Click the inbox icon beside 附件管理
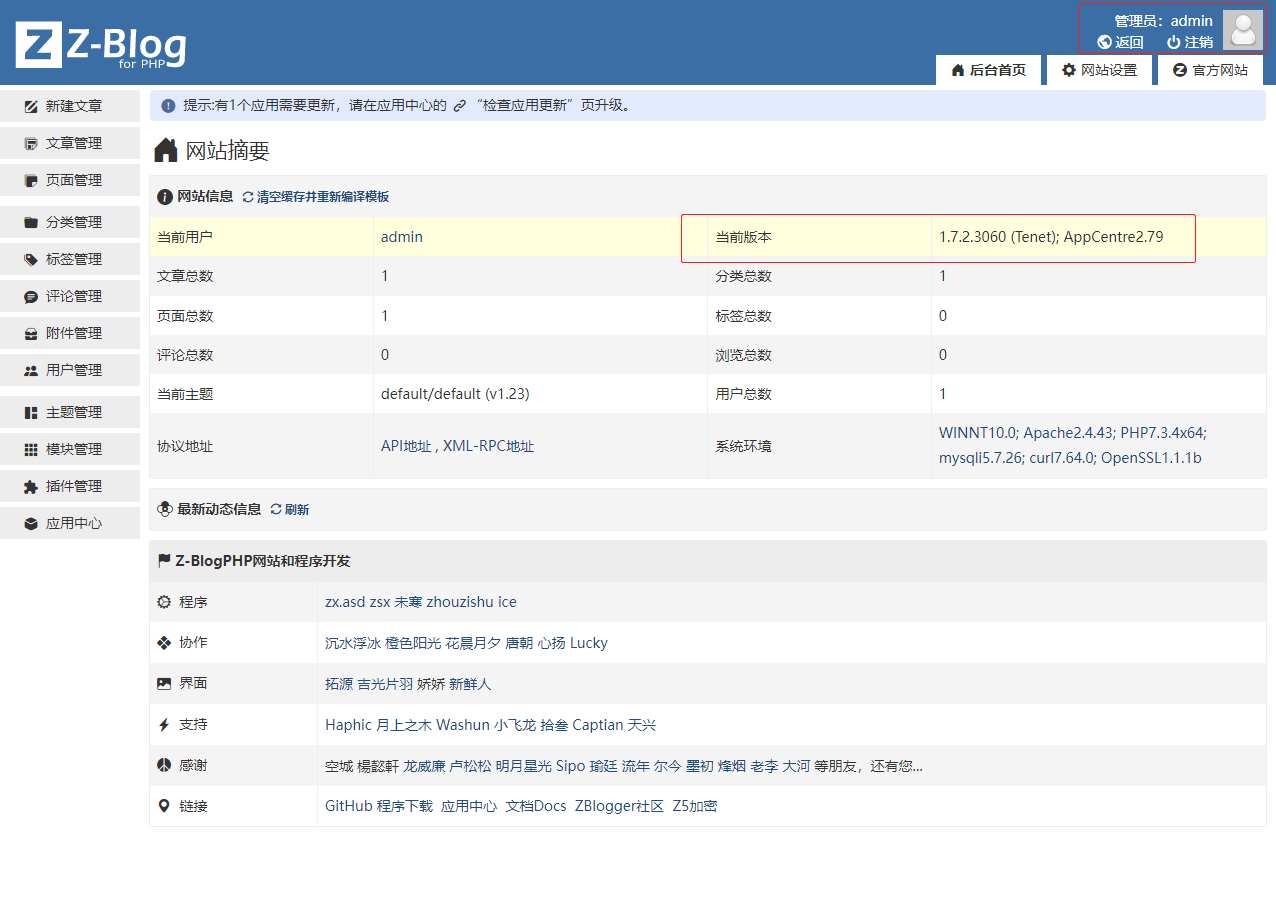The image size is (1276, 915). click(x=31, y=333)
